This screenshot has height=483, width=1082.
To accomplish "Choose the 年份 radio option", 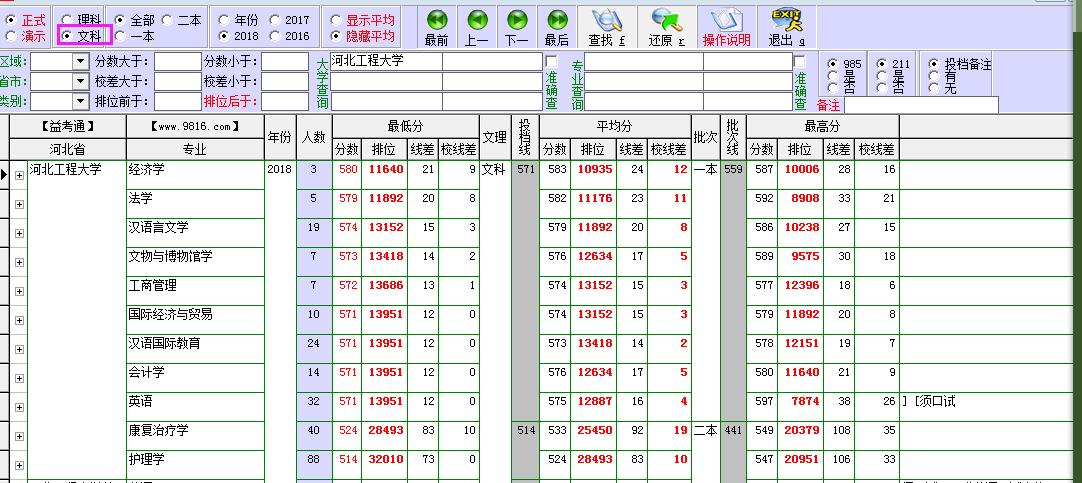I will click(224, 20).
